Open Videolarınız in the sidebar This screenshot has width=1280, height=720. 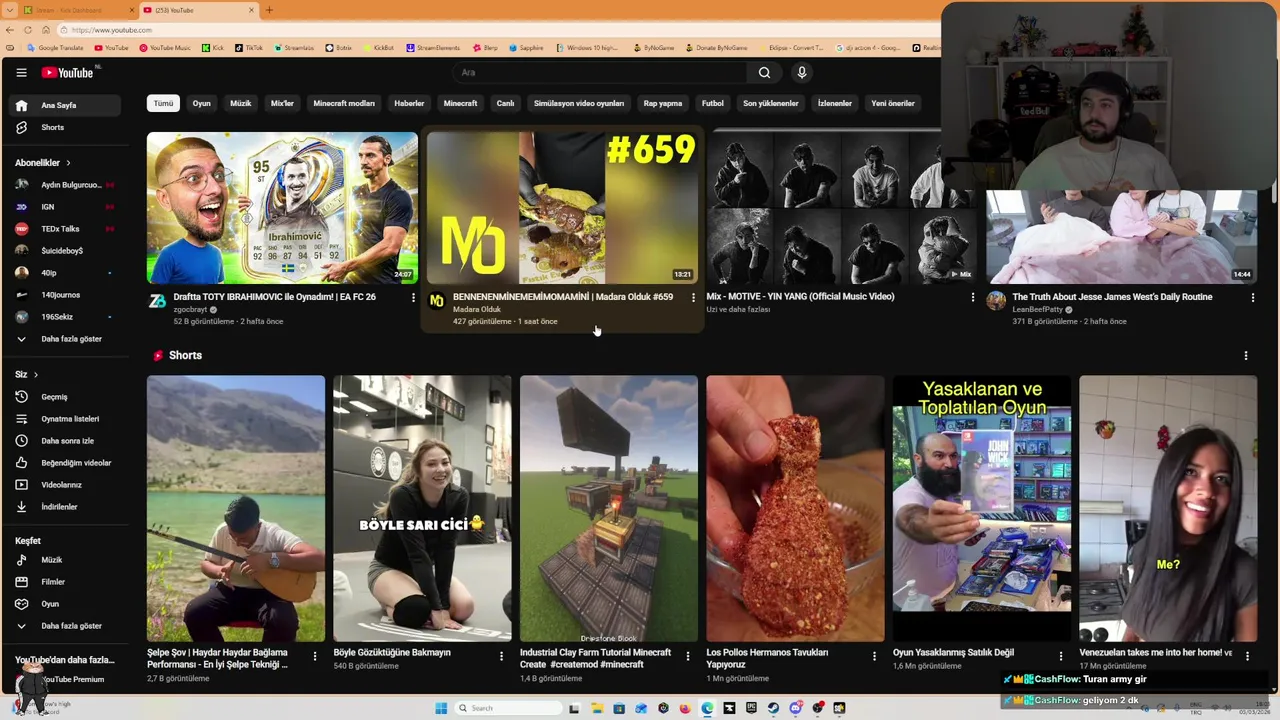[66, 485]
